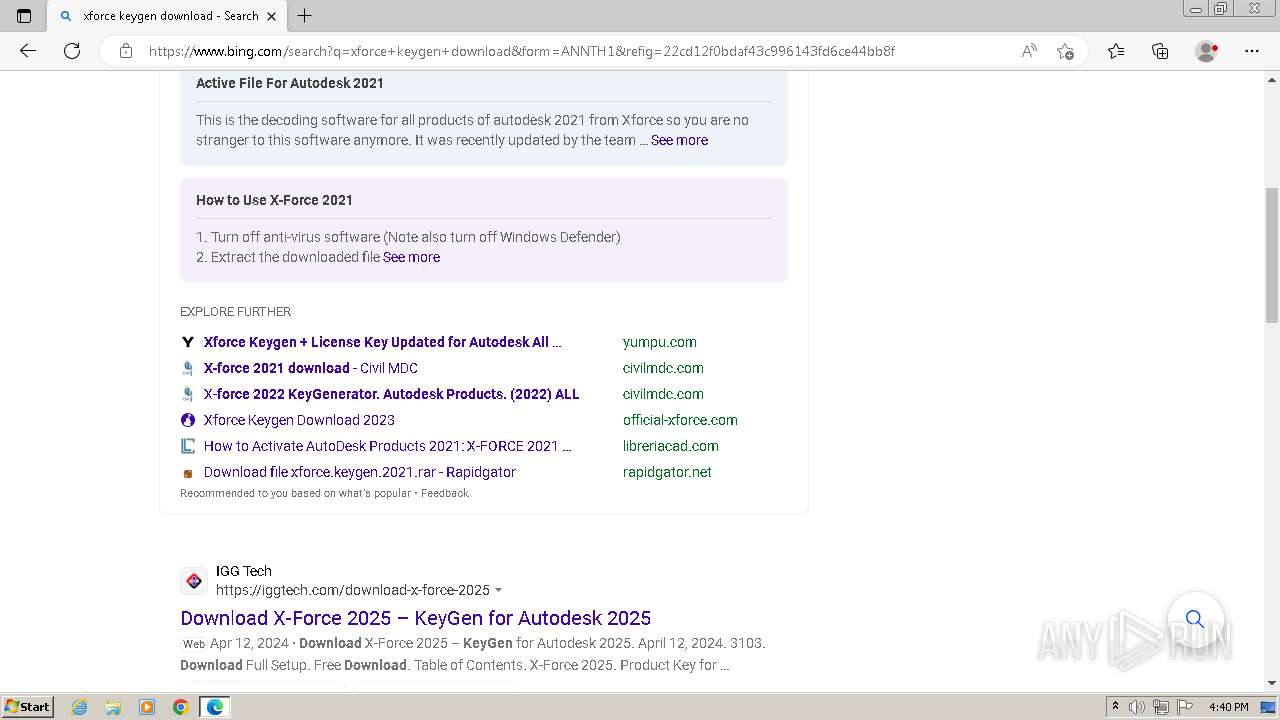1280x720 pixels.
Task: Add this page to favorites star icon
Action: pos(1065,51)
